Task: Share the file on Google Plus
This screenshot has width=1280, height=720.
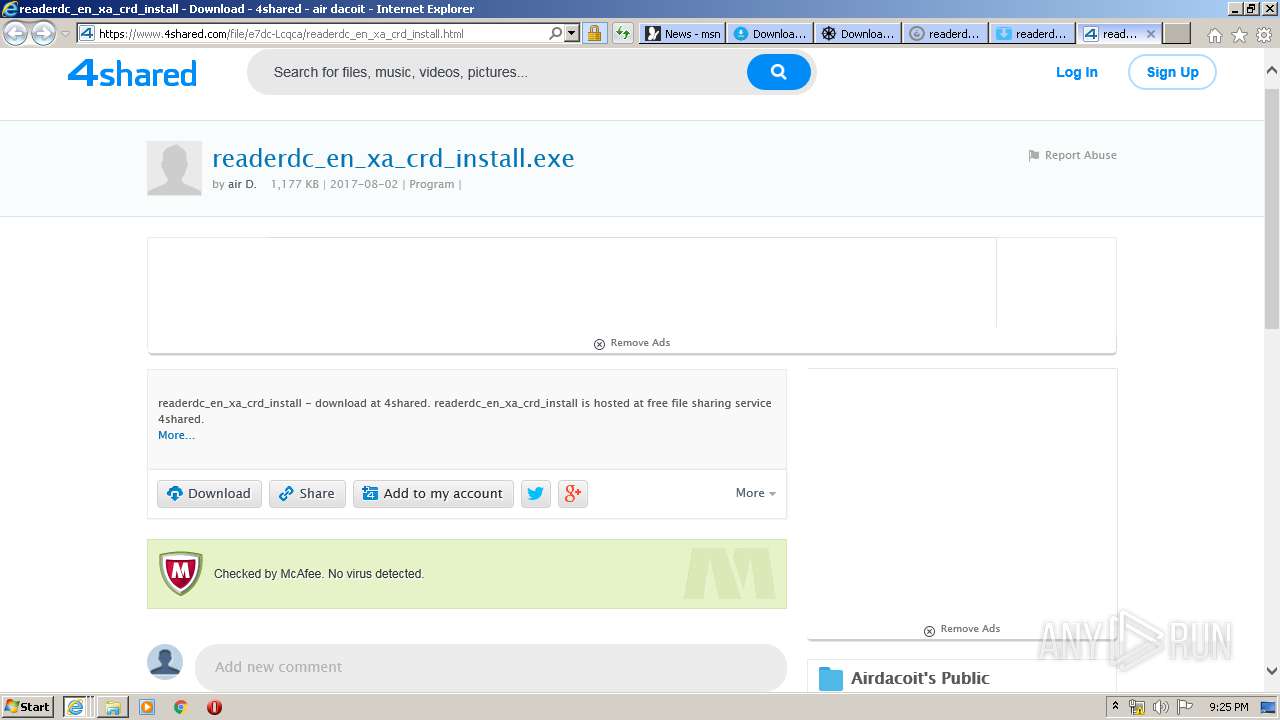Action: point(573,493)
